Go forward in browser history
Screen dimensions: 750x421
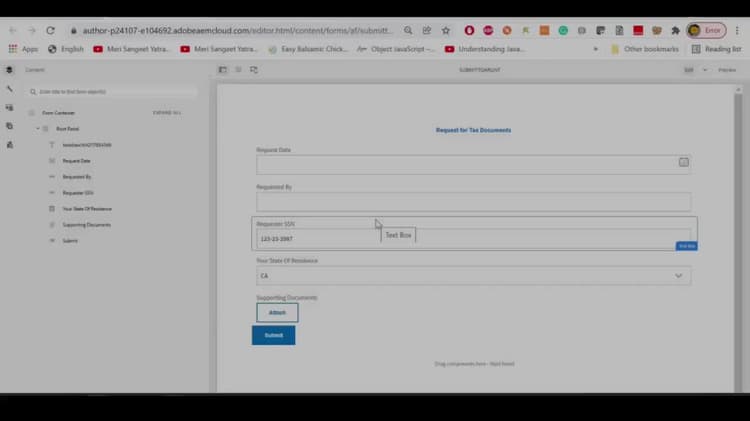[x=32, y=31]
